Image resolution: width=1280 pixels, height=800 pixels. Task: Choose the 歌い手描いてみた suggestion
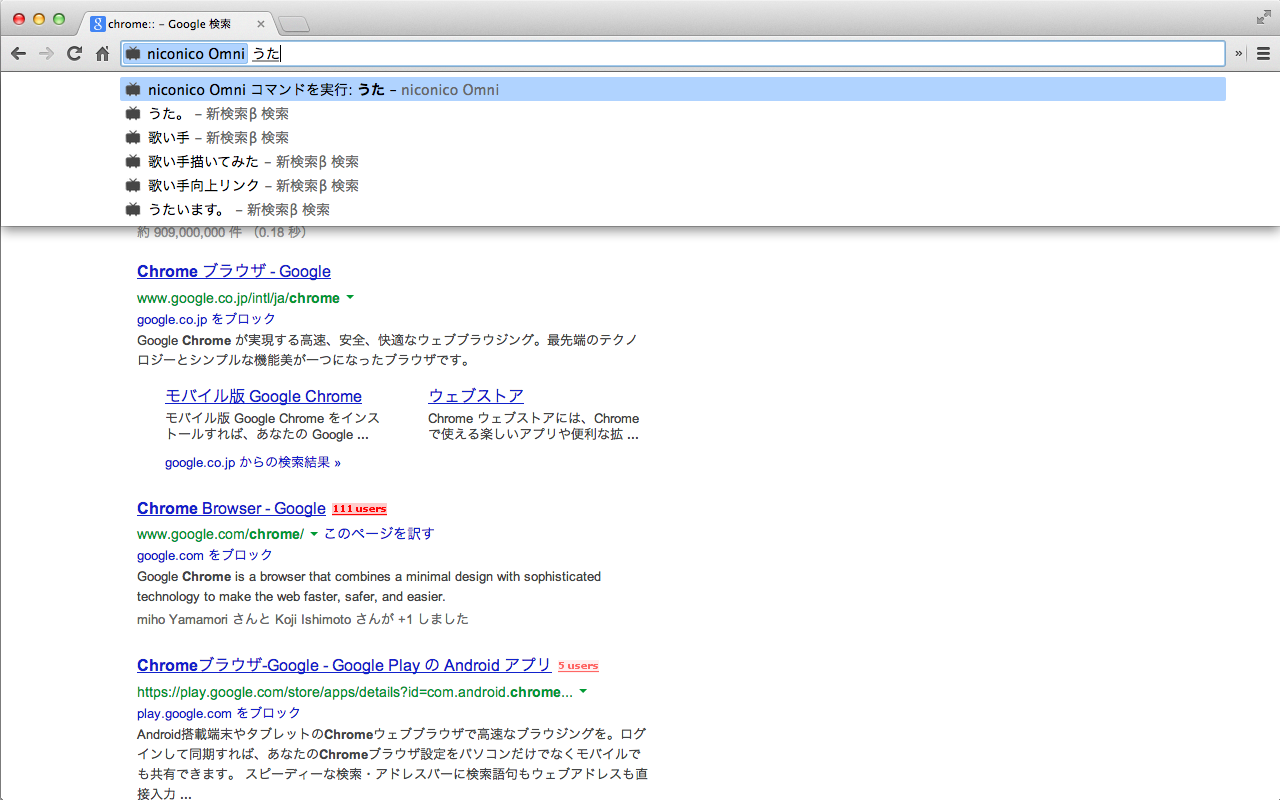click(673, 162)
